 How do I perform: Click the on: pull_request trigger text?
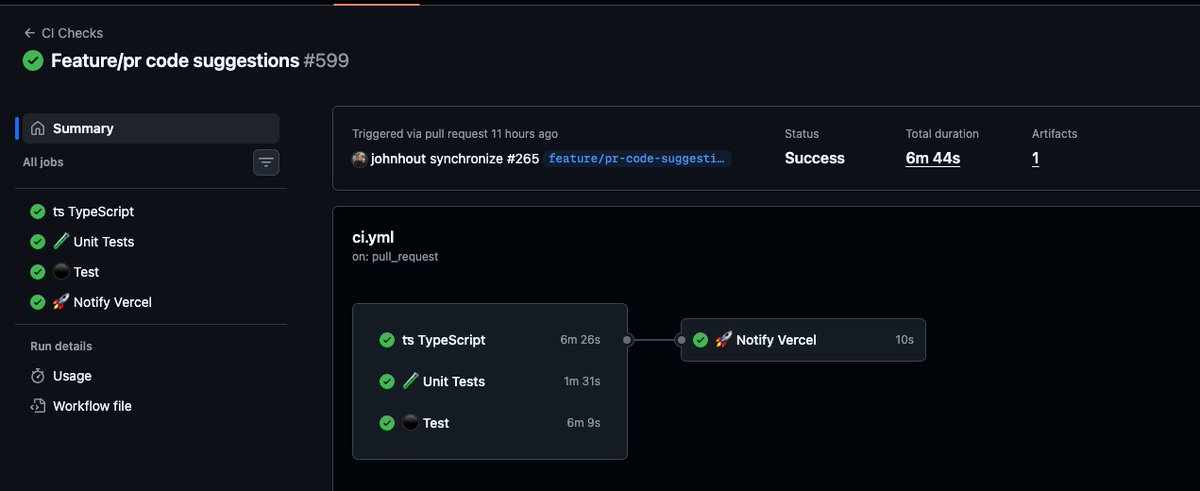pyautogui.click(x=395, y=256)
